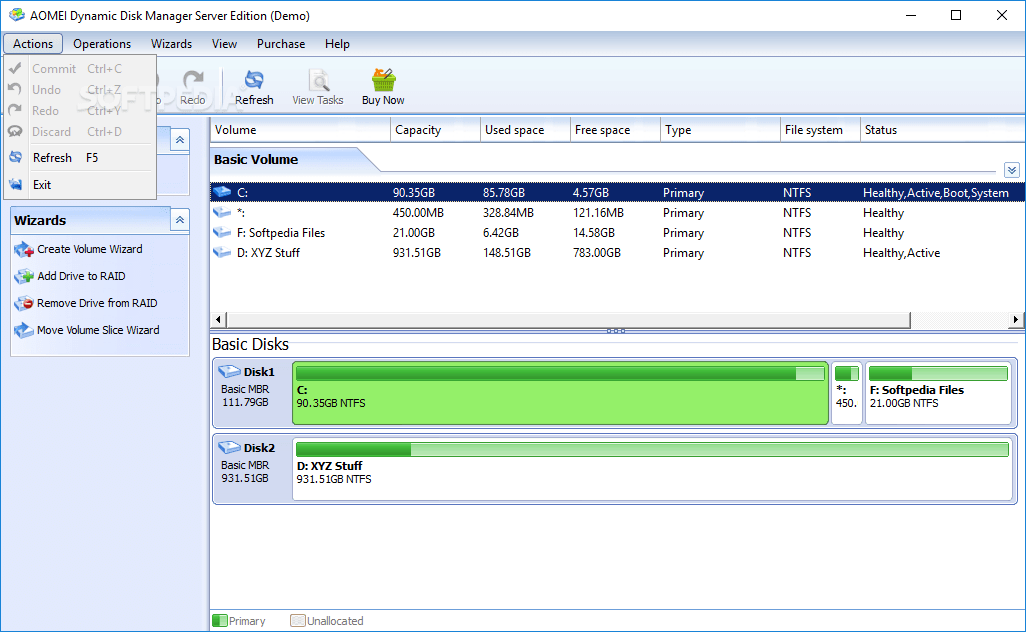Click Create Volume Wizard link

[90, 249]
